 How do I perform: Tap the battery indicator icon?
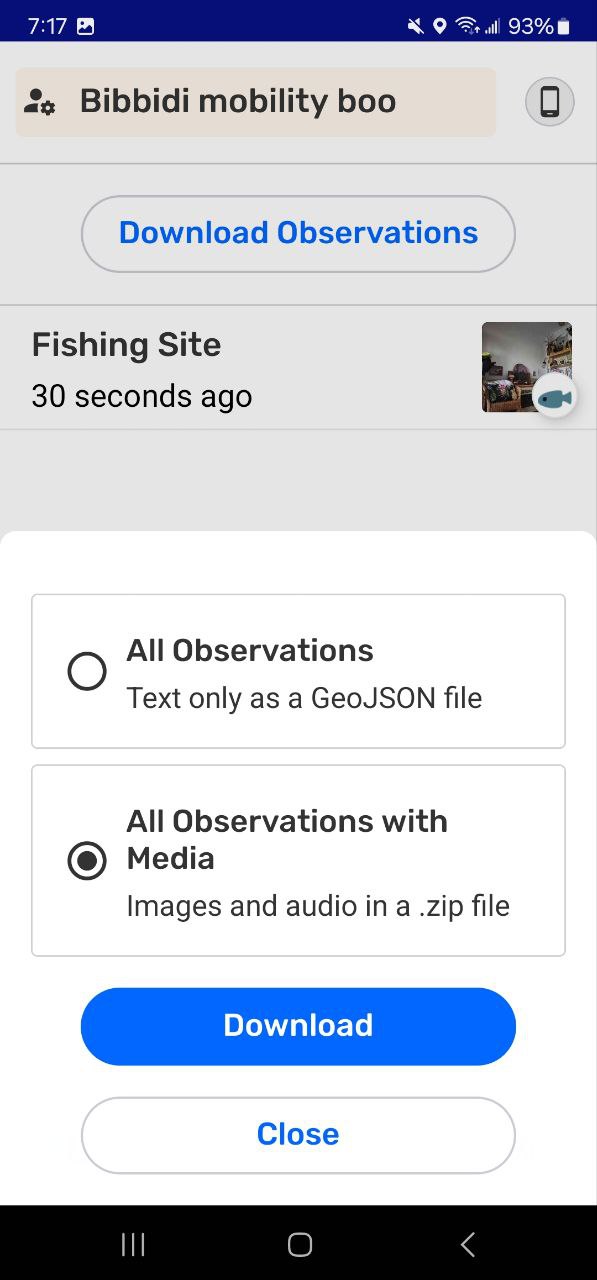pos(564,26)
